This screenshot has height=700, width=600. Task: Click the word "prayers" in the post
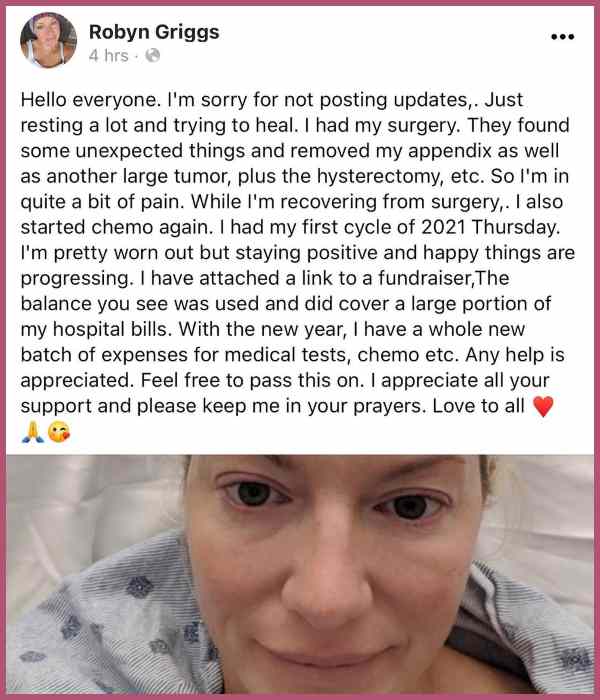coord(388,407)
